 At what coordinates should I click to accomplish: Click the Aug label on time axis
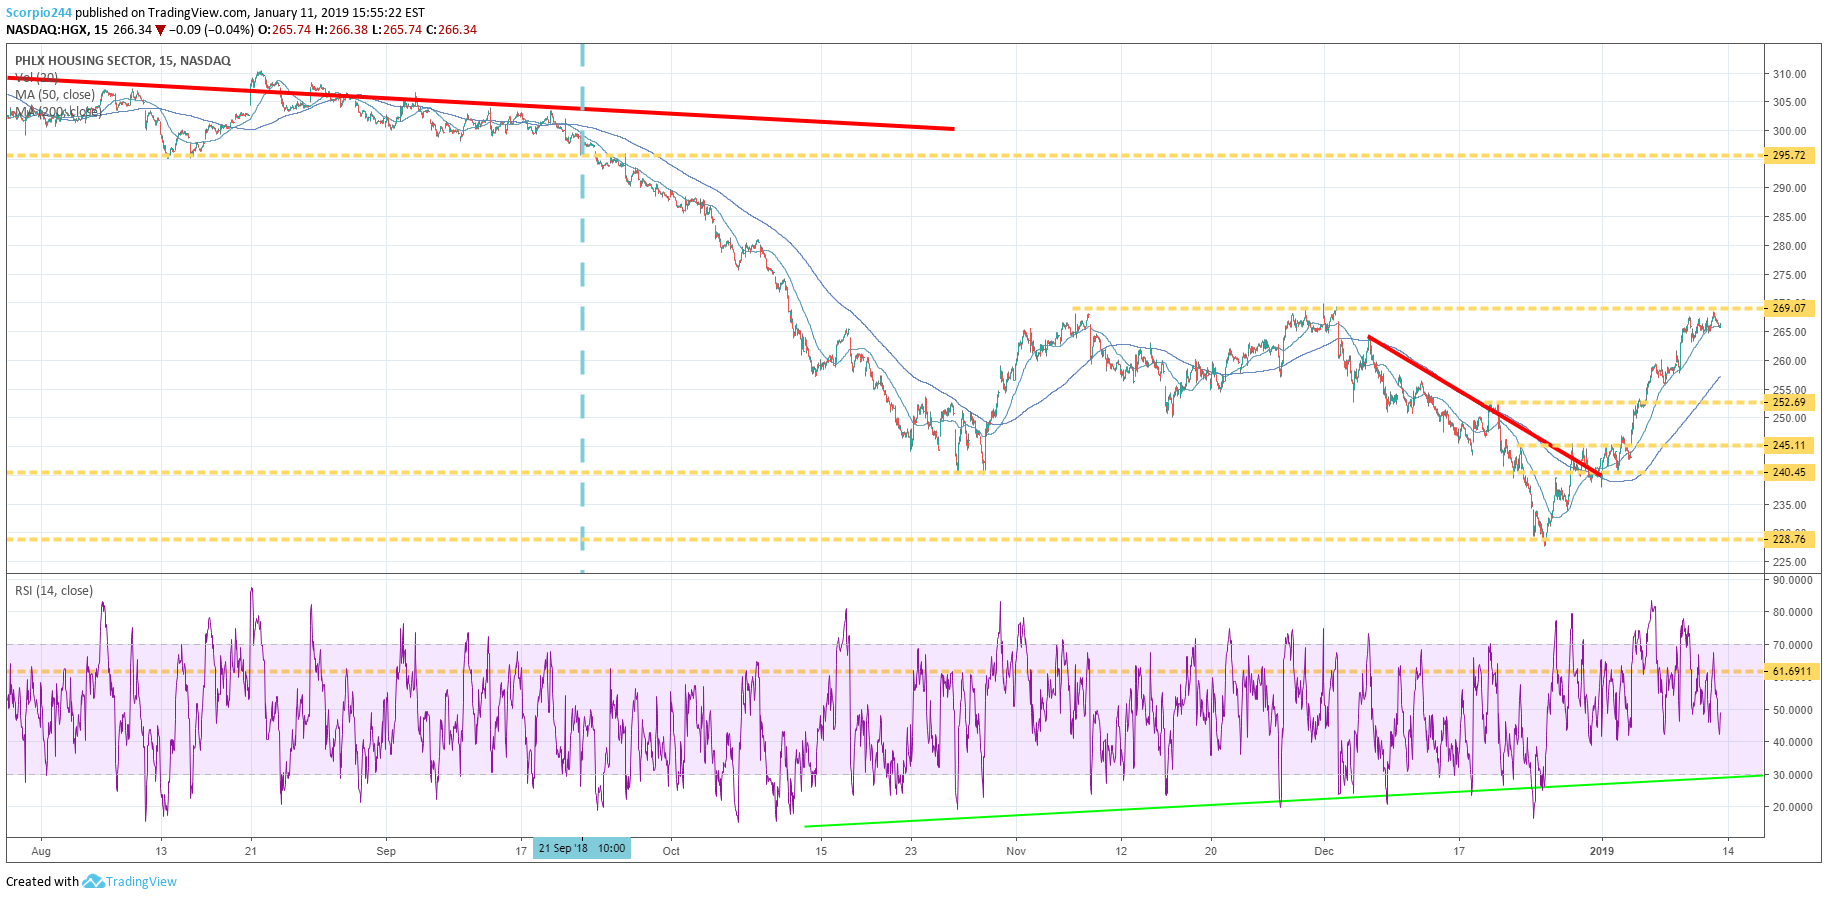click(41, 852)
